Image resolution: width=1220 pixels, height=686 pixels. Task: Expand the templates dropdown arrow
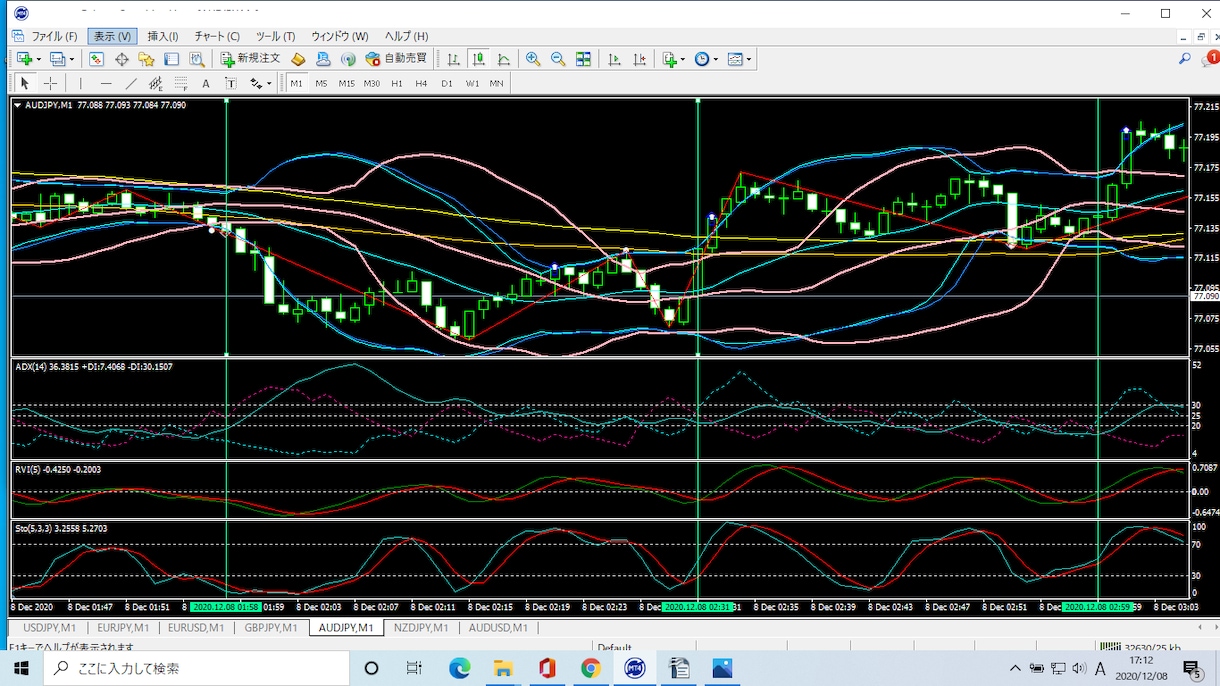click(749, 60)
